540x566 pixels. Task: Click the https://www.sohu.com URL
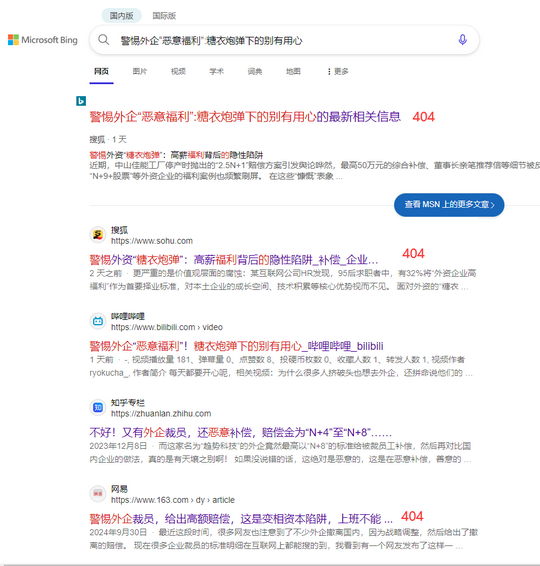152,241
